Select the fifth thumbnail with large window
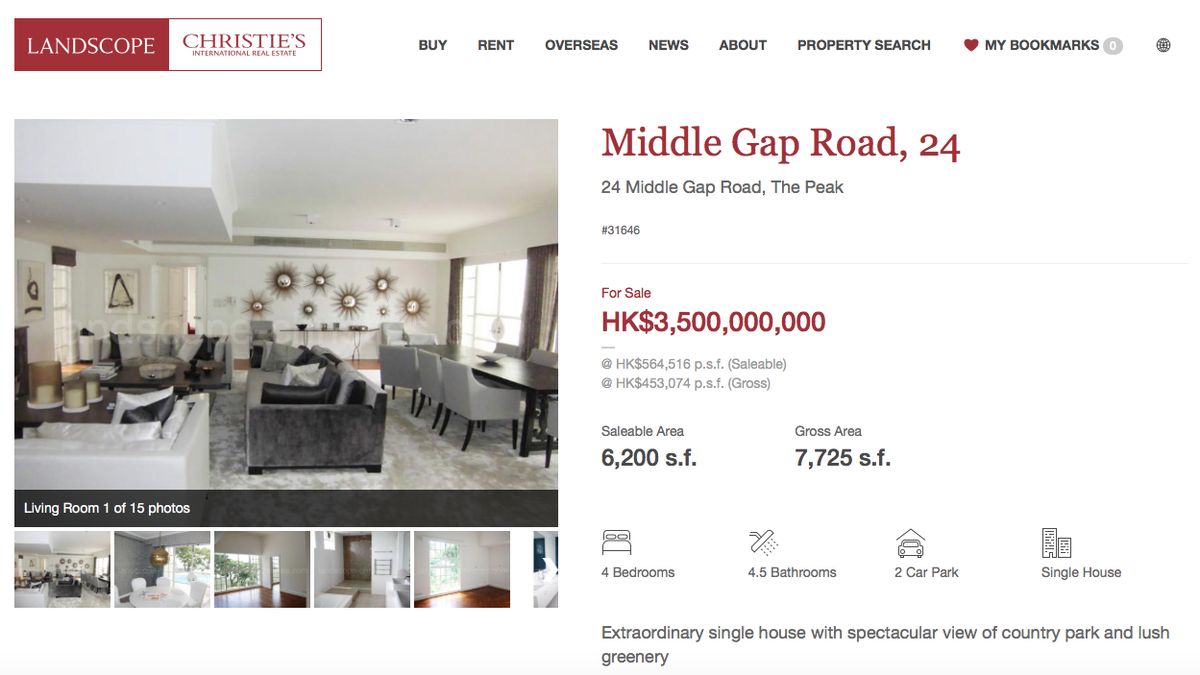This screenshot has height=675, width=1200. click(462, 569)
